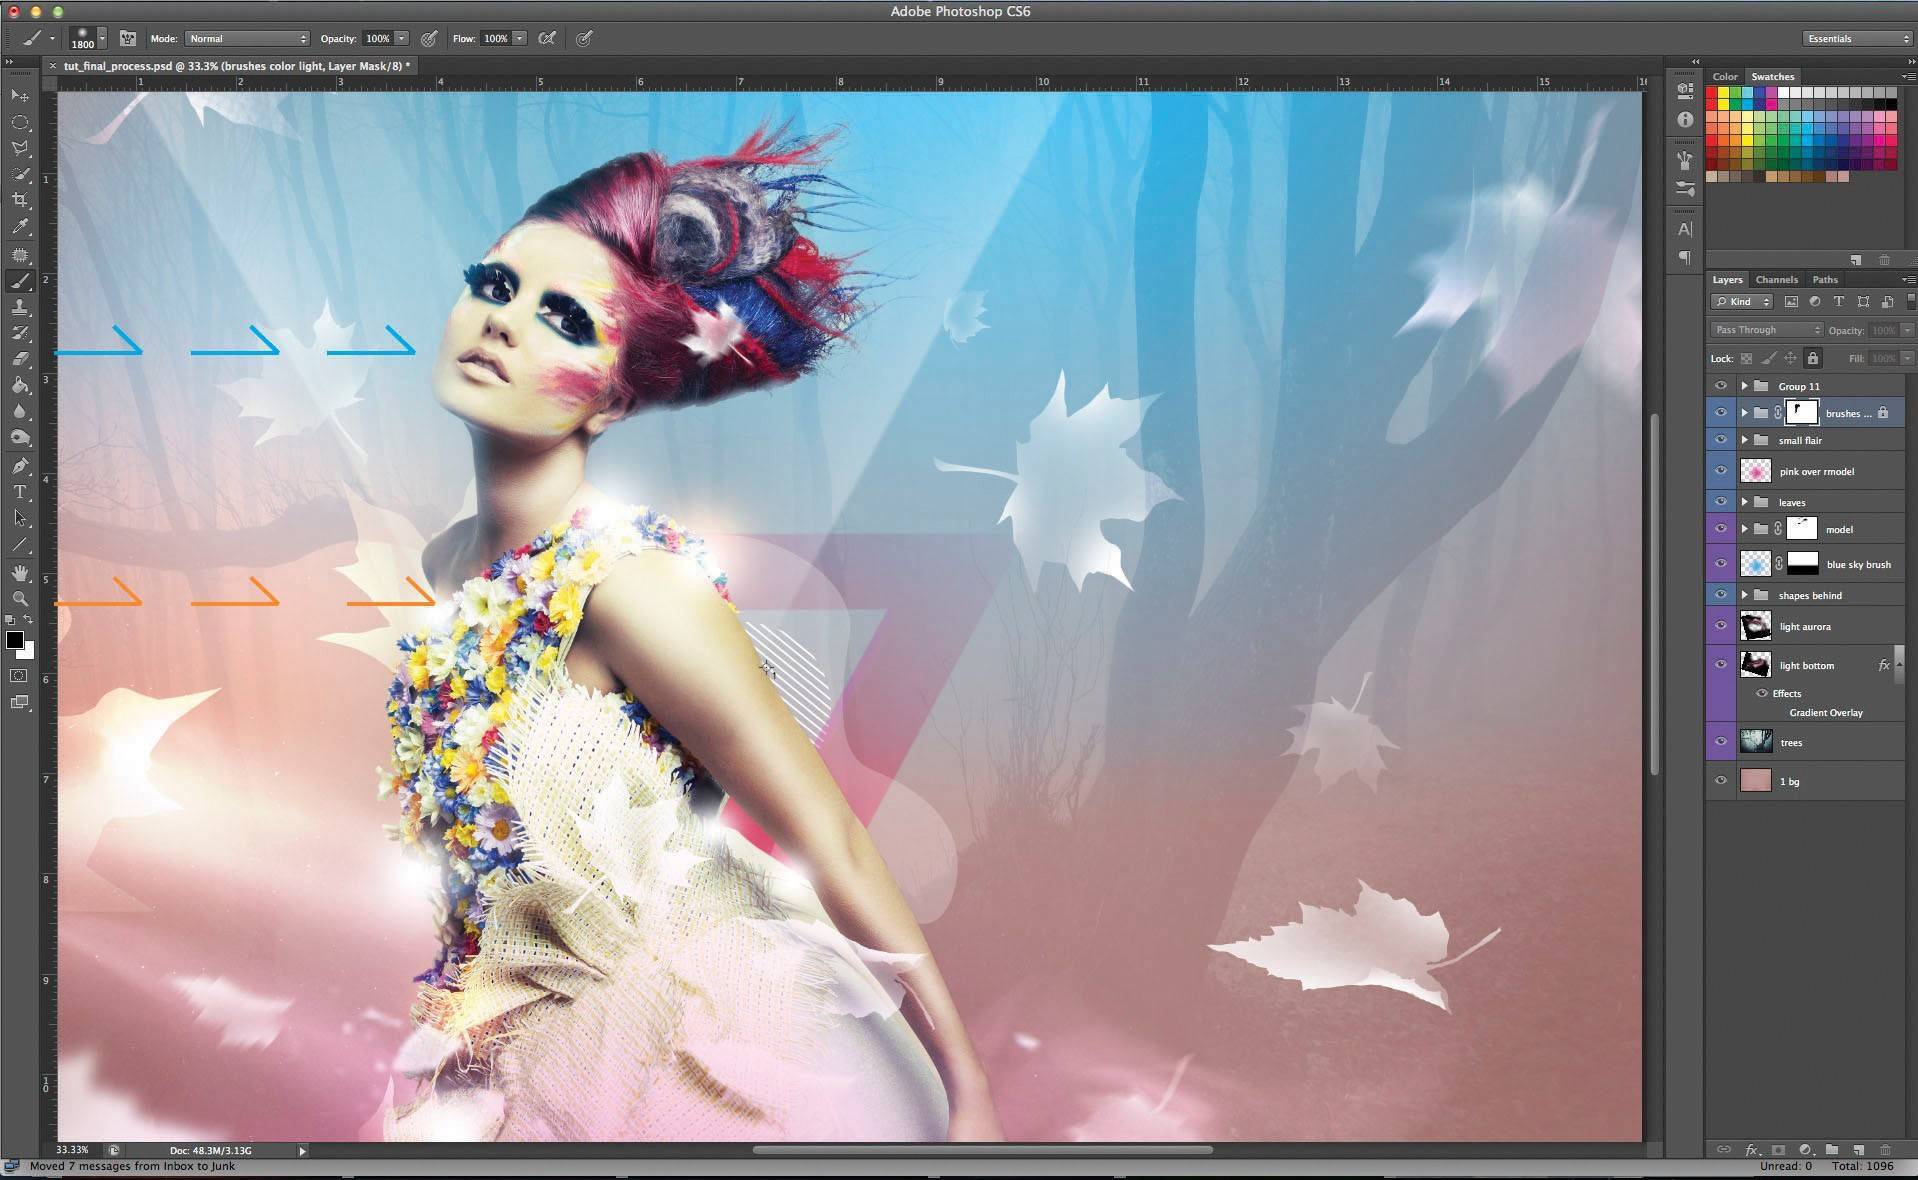Image resolution: width=1918 pixels, height=1180 pixels.
Task: Hide the 1 bg layer
Action: (x=1721, y=781)
